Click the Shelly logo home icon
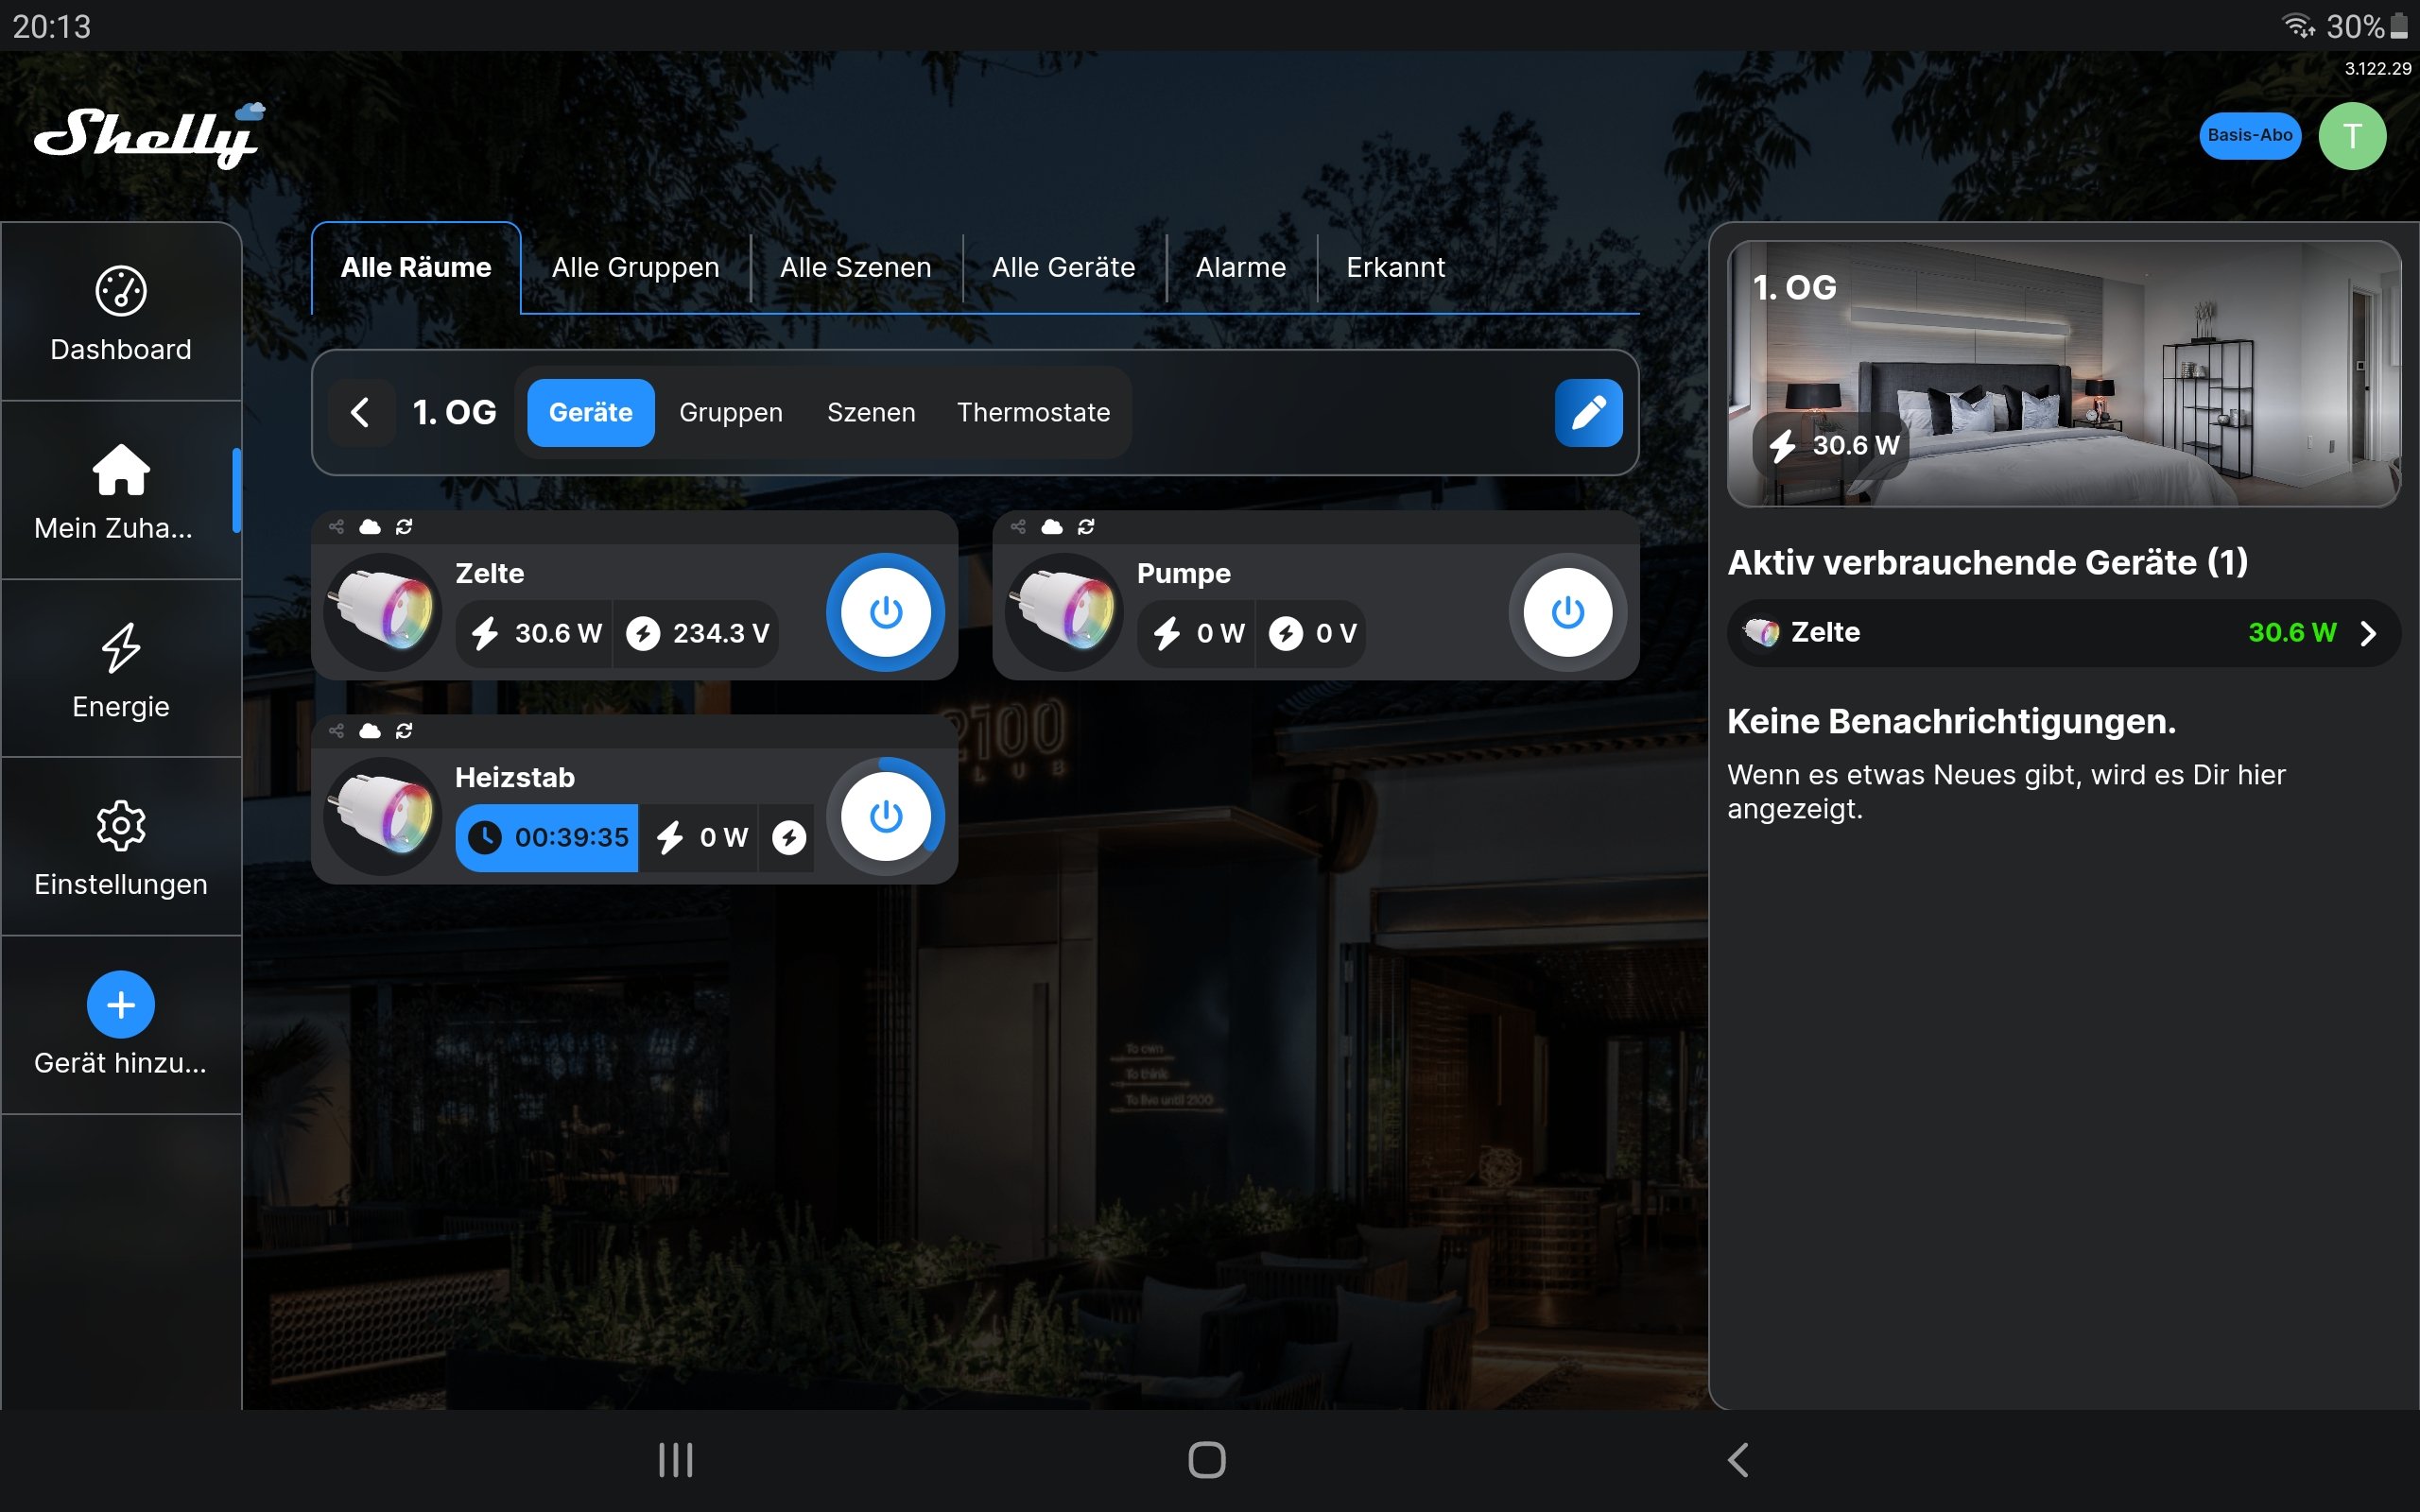 click(x=150, y=134)
